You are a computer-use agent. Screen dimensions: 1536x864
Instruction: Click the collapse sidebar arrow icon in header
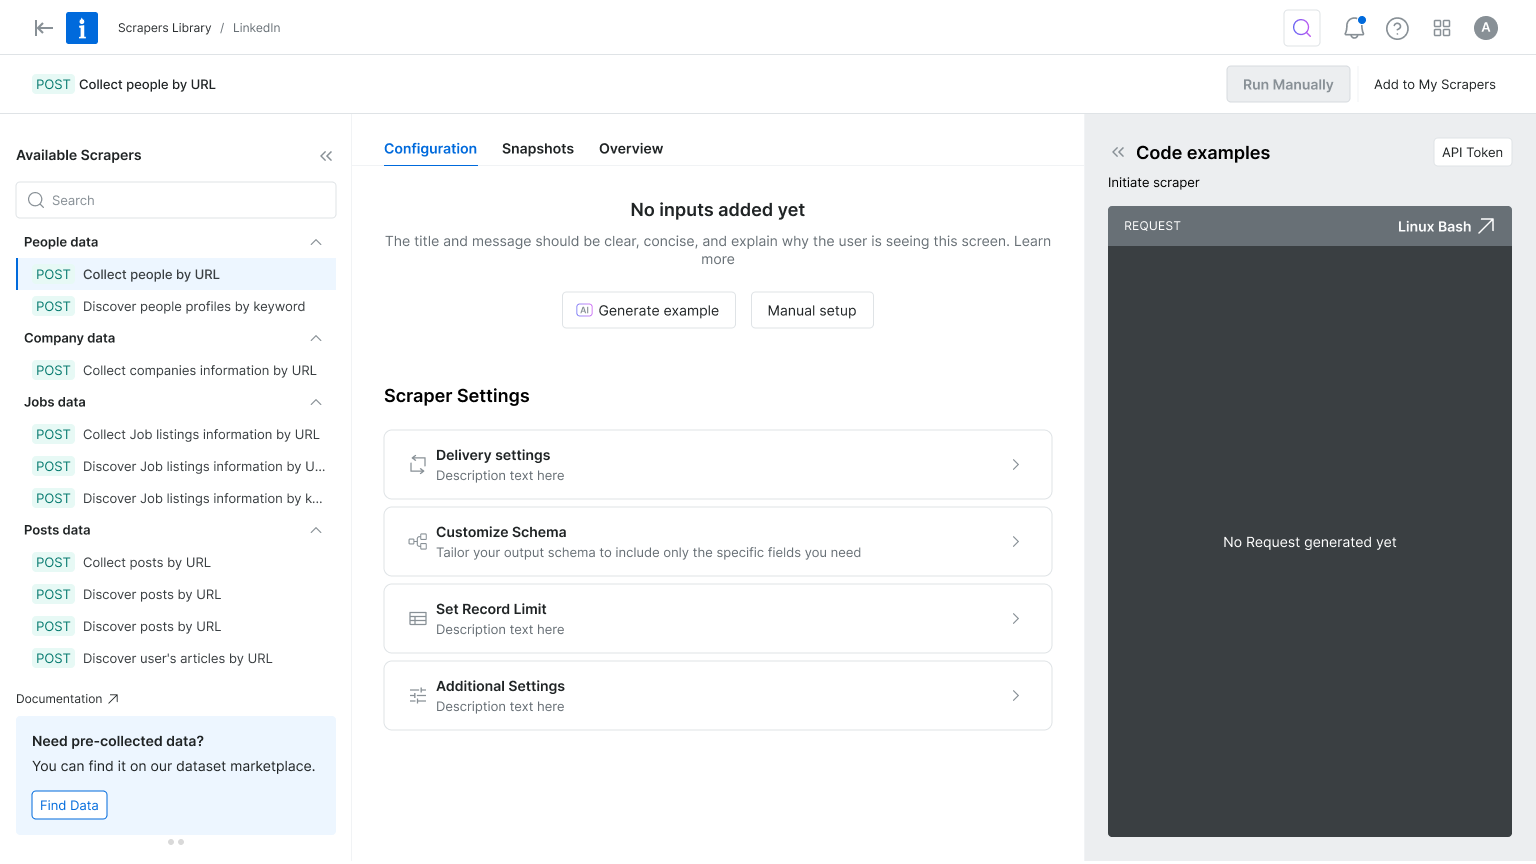pyautogui.click(x=43, y=28)
